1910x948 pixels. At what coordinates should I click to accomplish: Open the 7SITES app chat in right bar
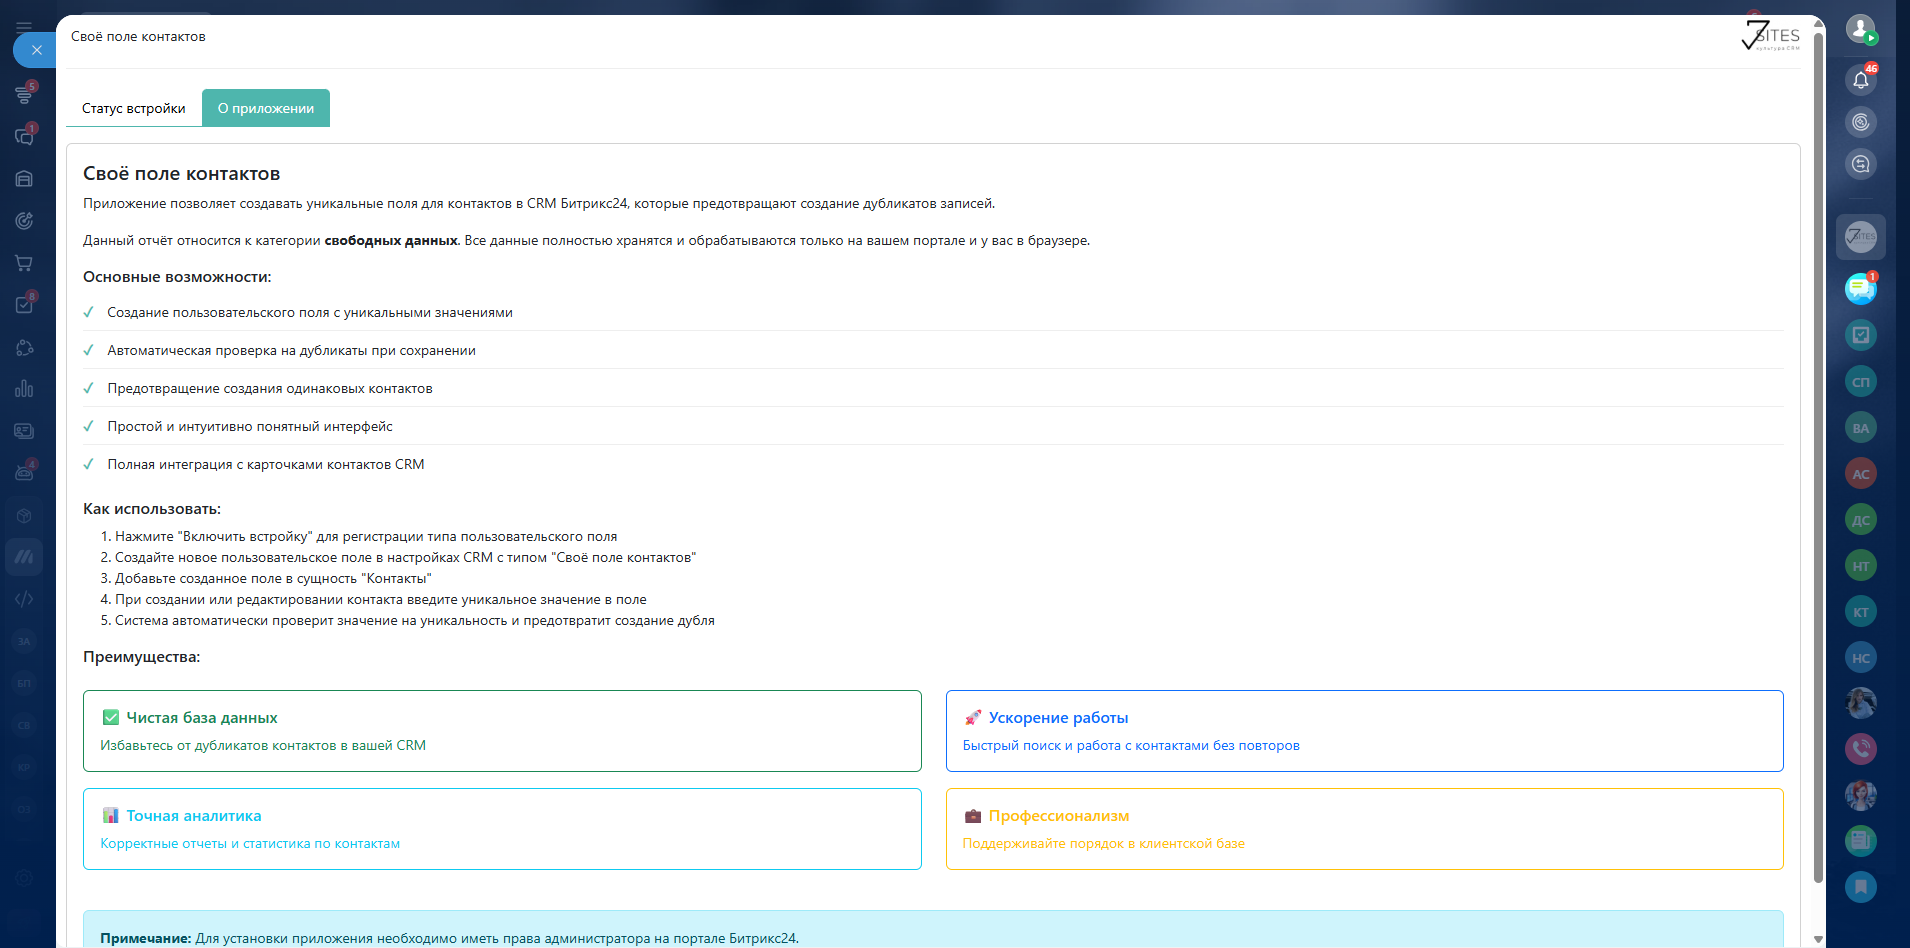coord(1861,237)
